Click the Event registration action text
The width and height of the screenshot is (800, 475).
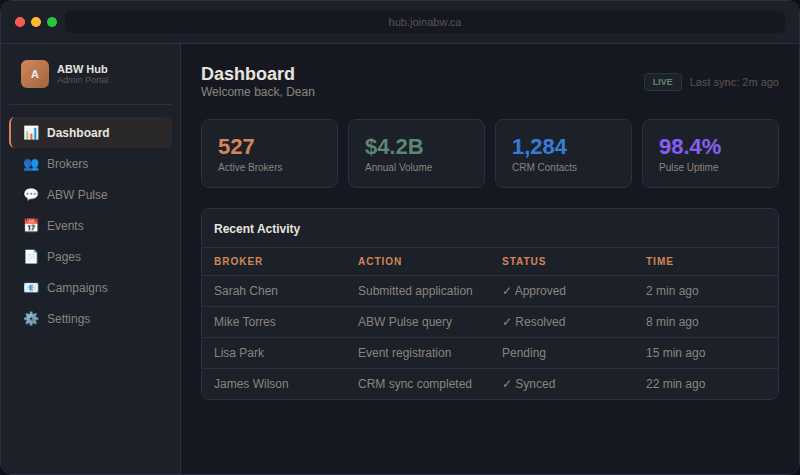(405, 353)
